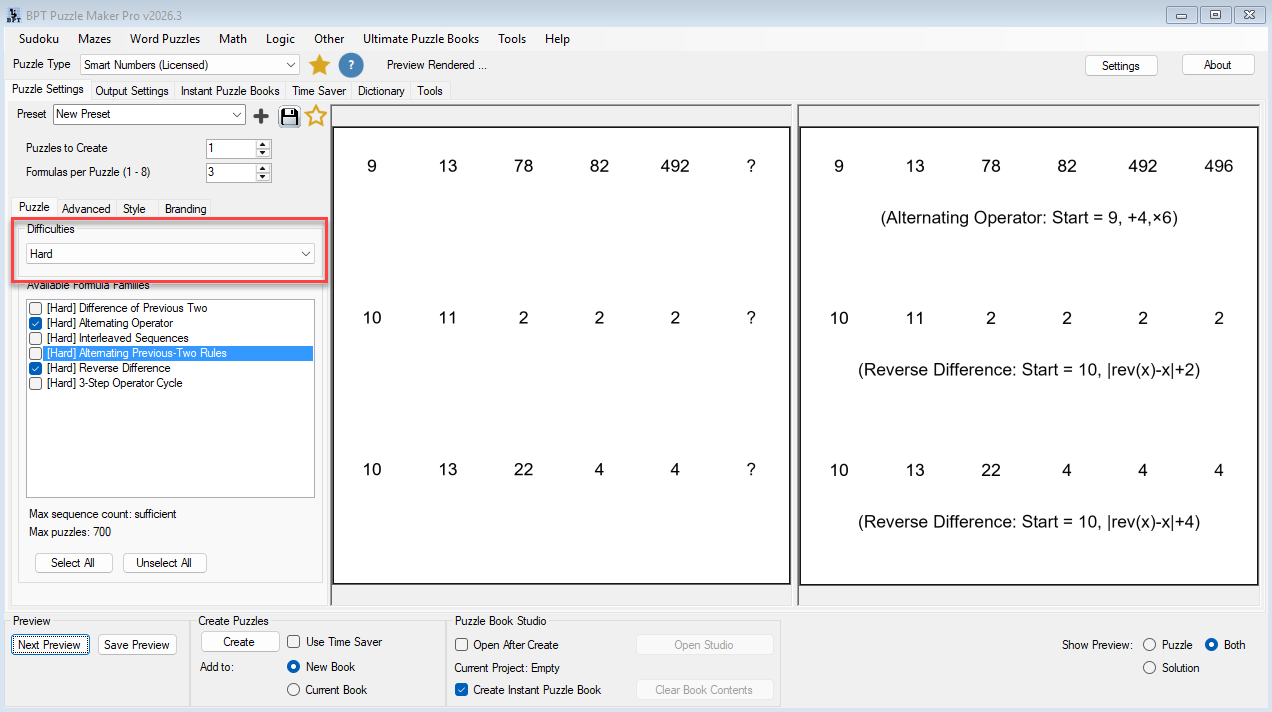
Task: Switch to Instant Puzzle Books tab
Action: pos(230,91)
